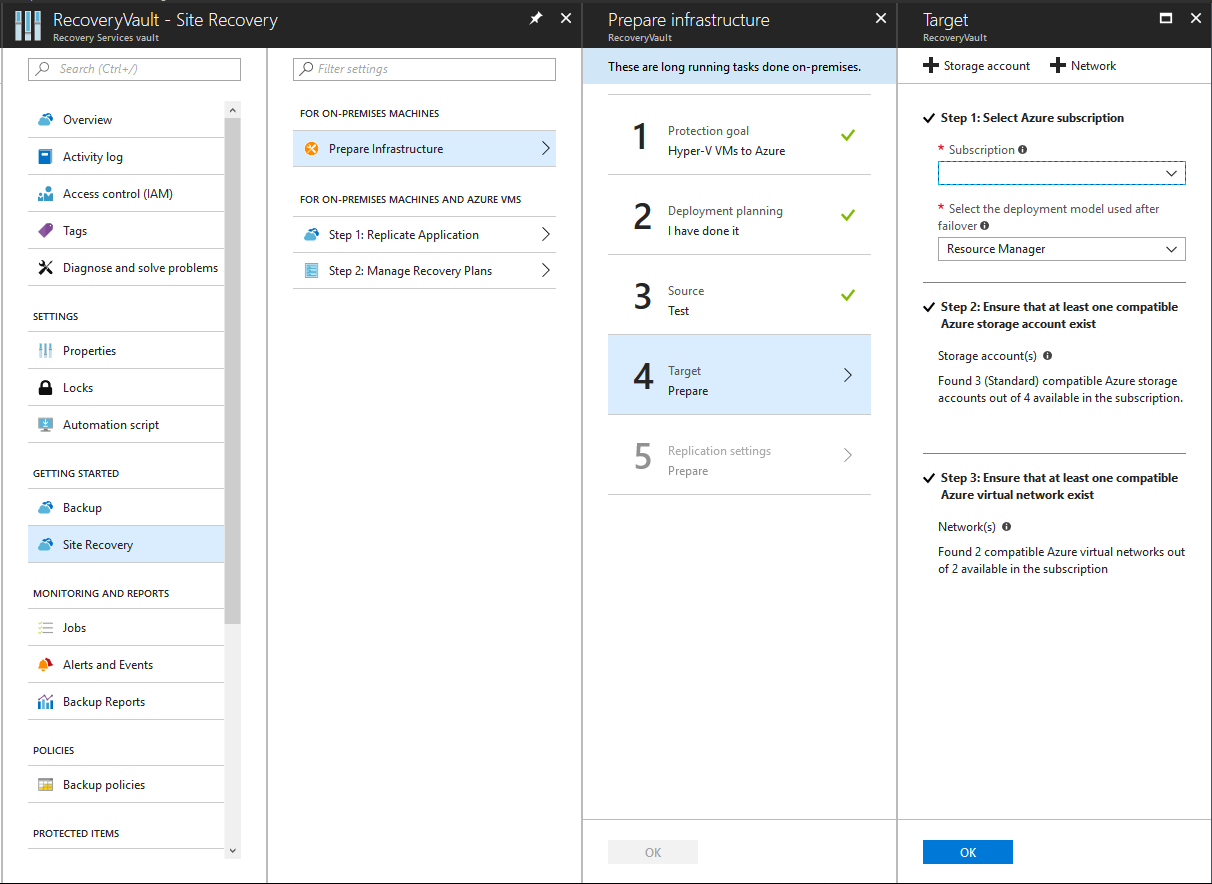Open the Overview menu item
Viewport: 1212px width, 884px height.
coord(126,120)
